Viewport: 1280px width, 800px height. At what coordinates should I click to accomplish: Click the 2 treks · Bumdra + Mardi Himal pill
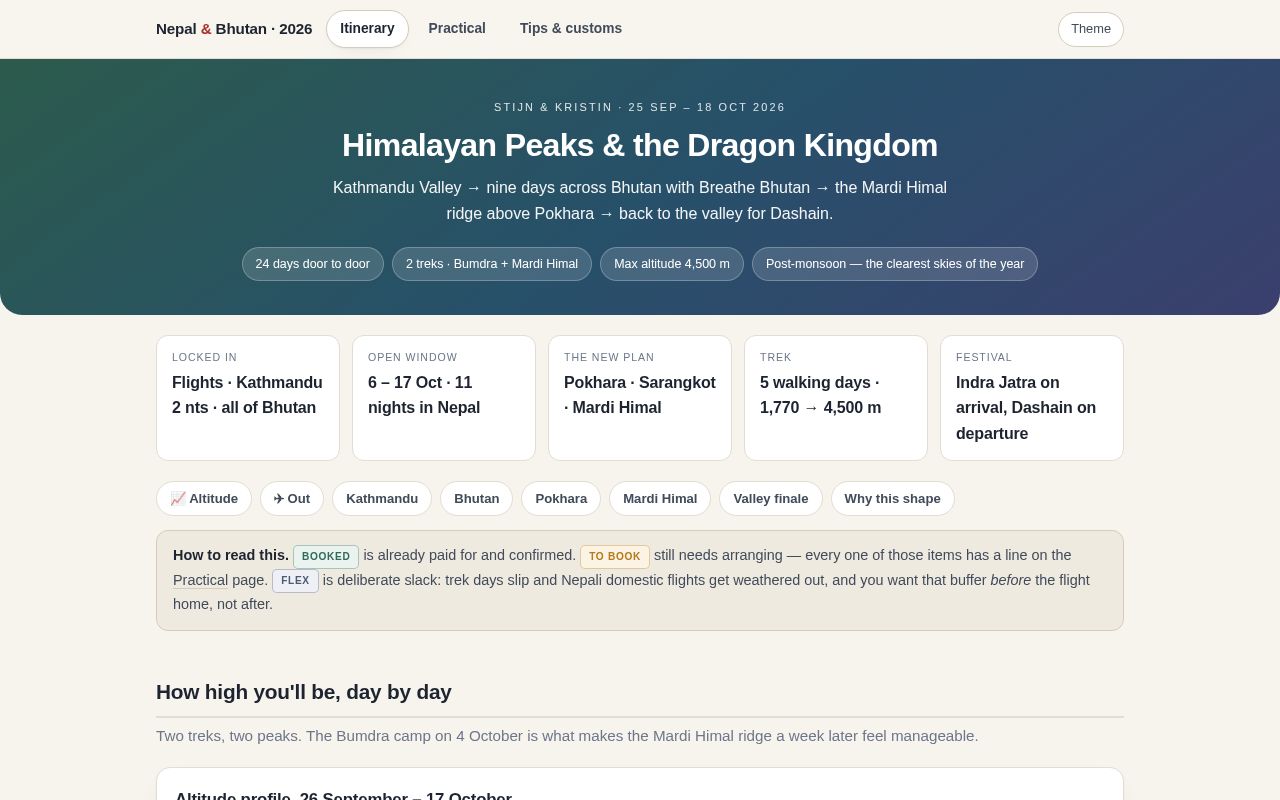click(x=492, y=264)
